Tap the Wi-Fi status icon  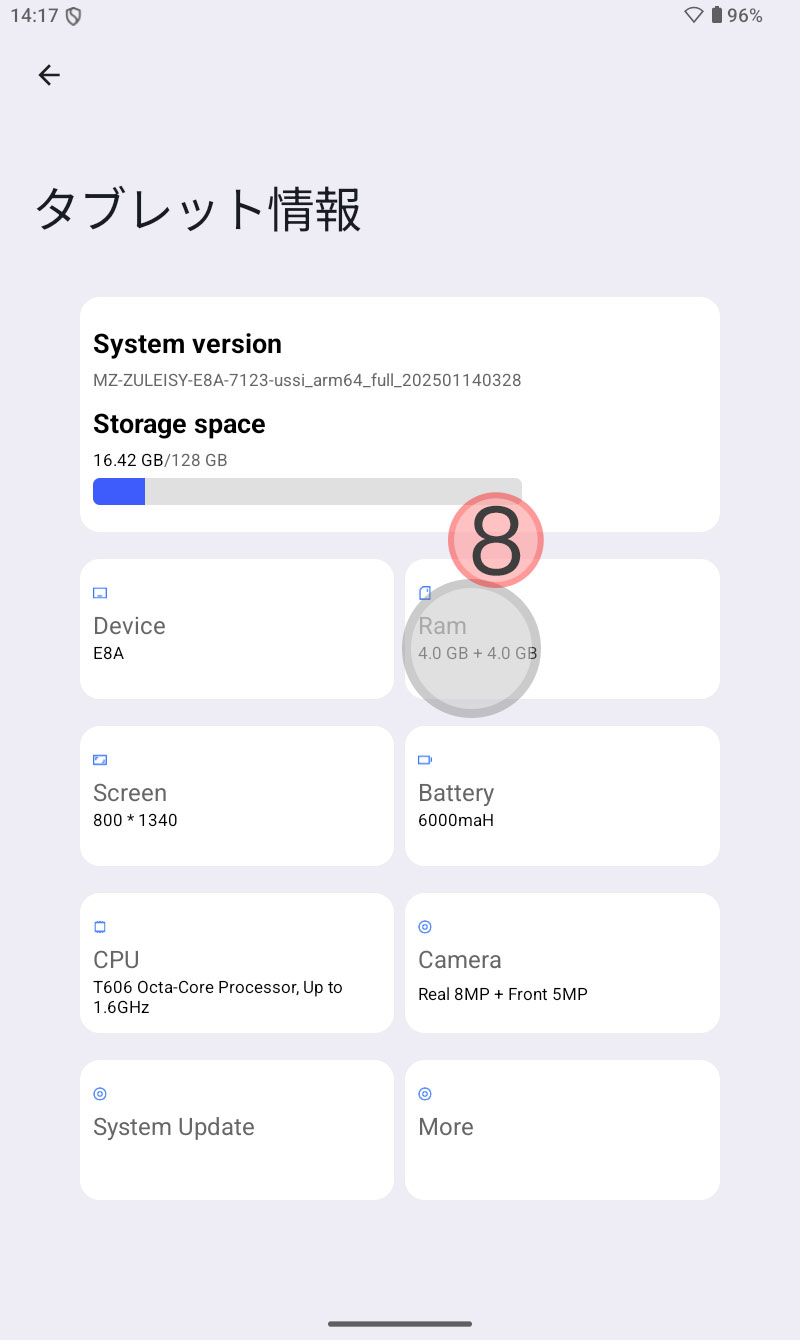point(694,15)
